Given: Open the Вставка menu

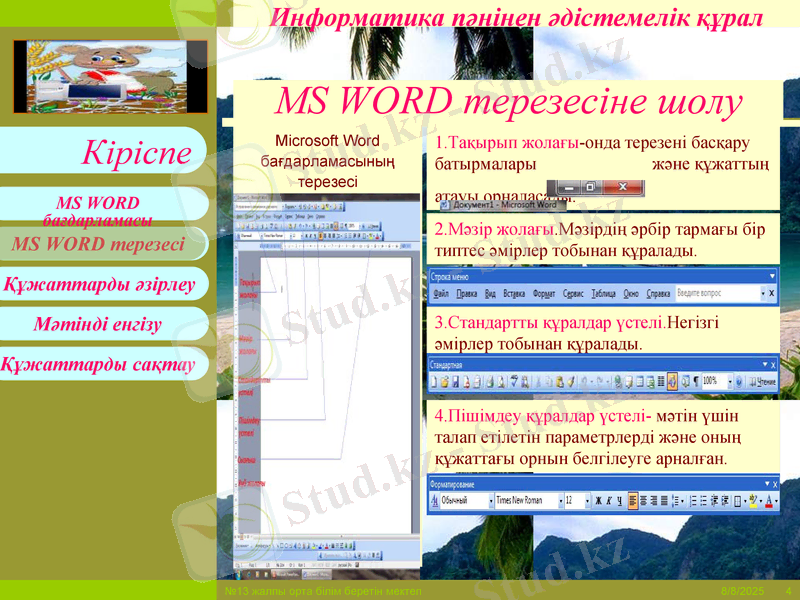Looking at the screenshot, I should [513, 291].
